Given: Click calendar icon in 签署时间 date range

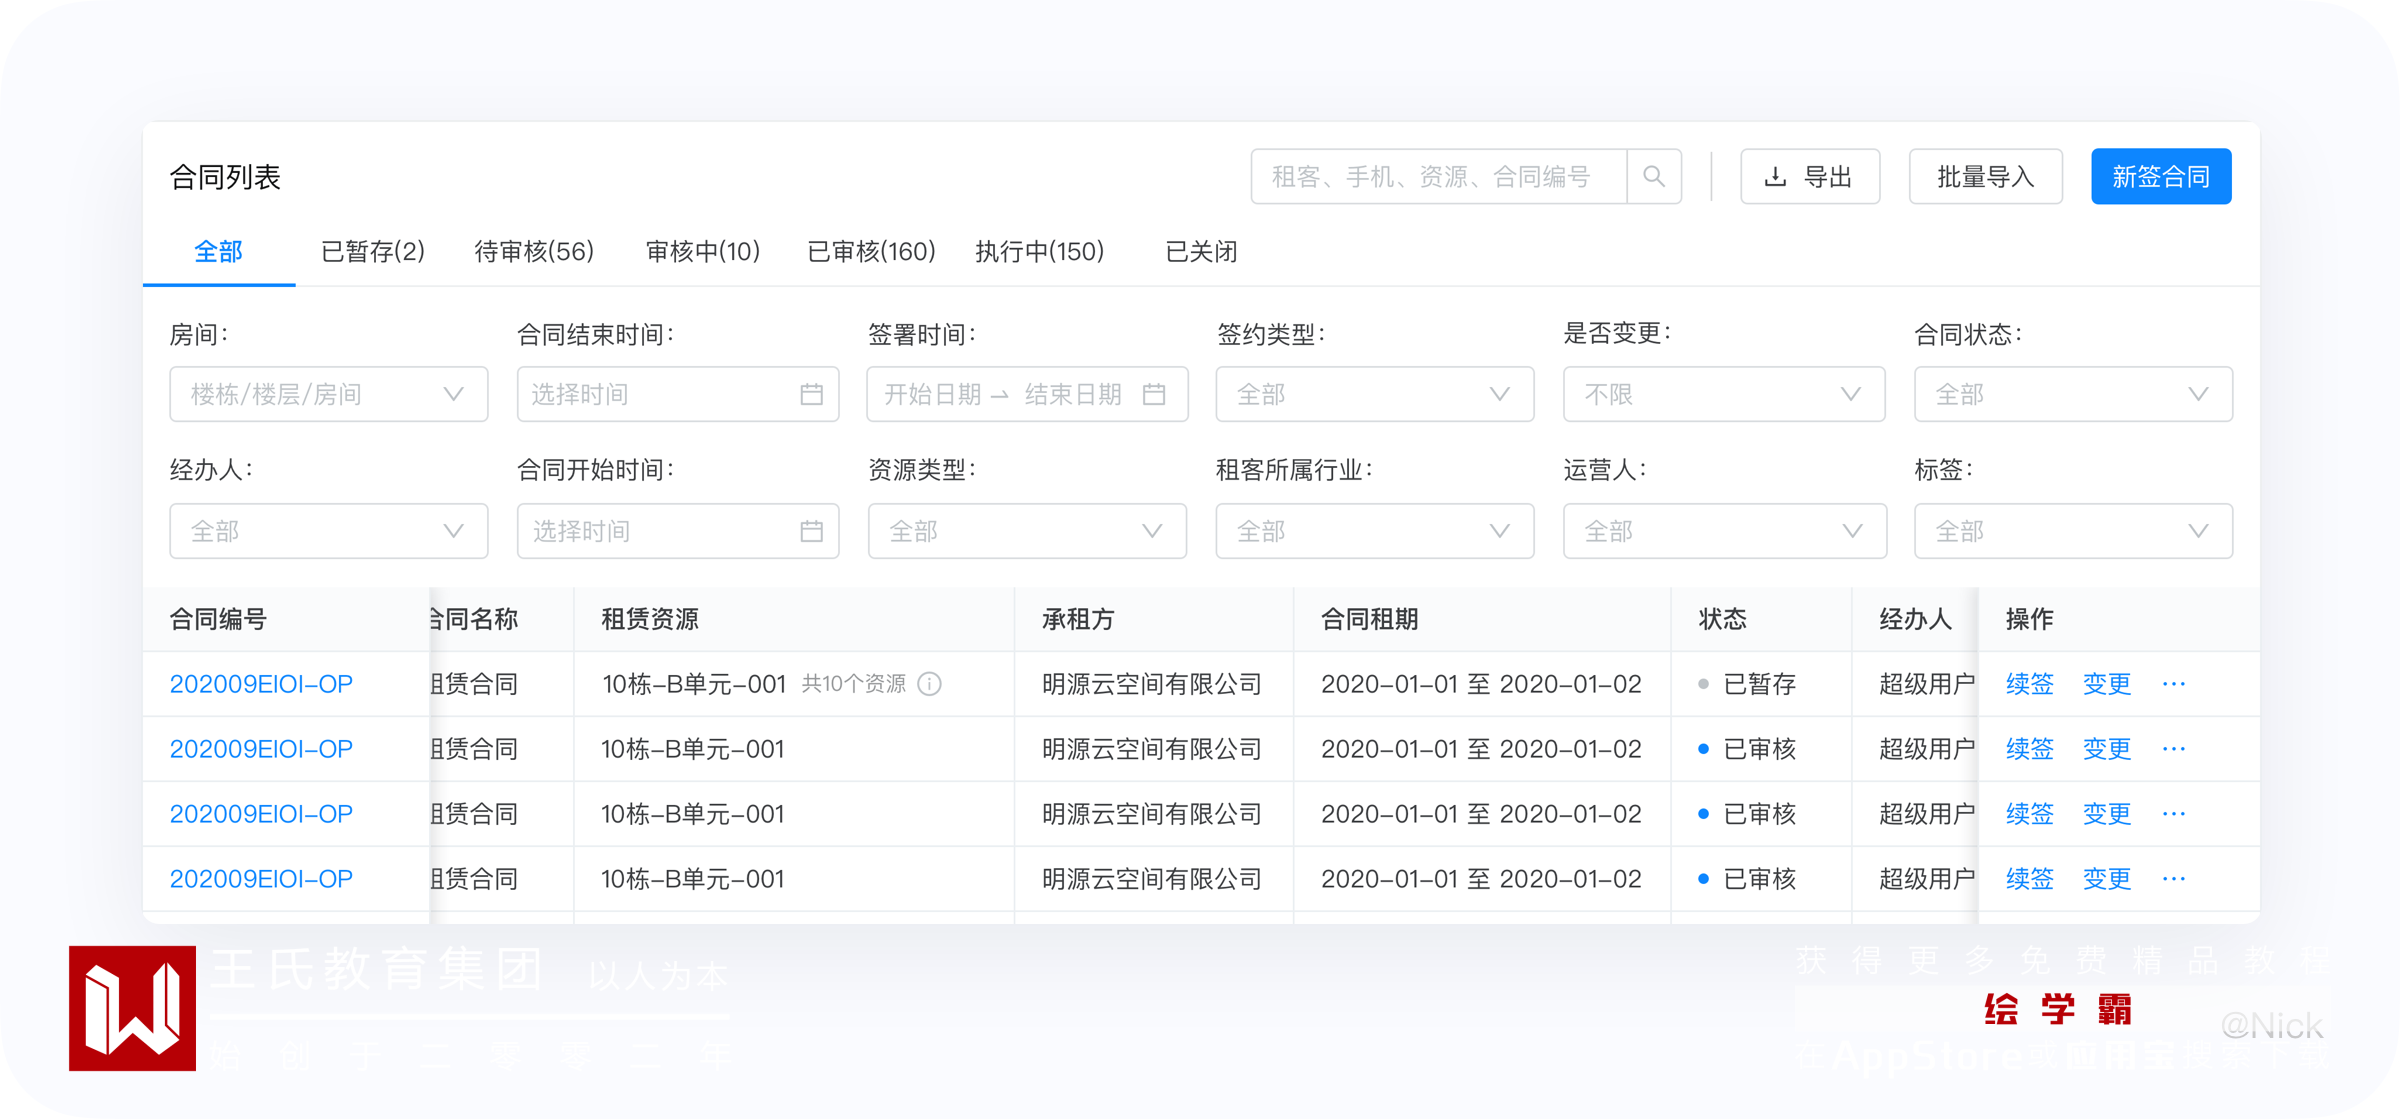Looking at the screenshot, I should [x=1154, y=394].
